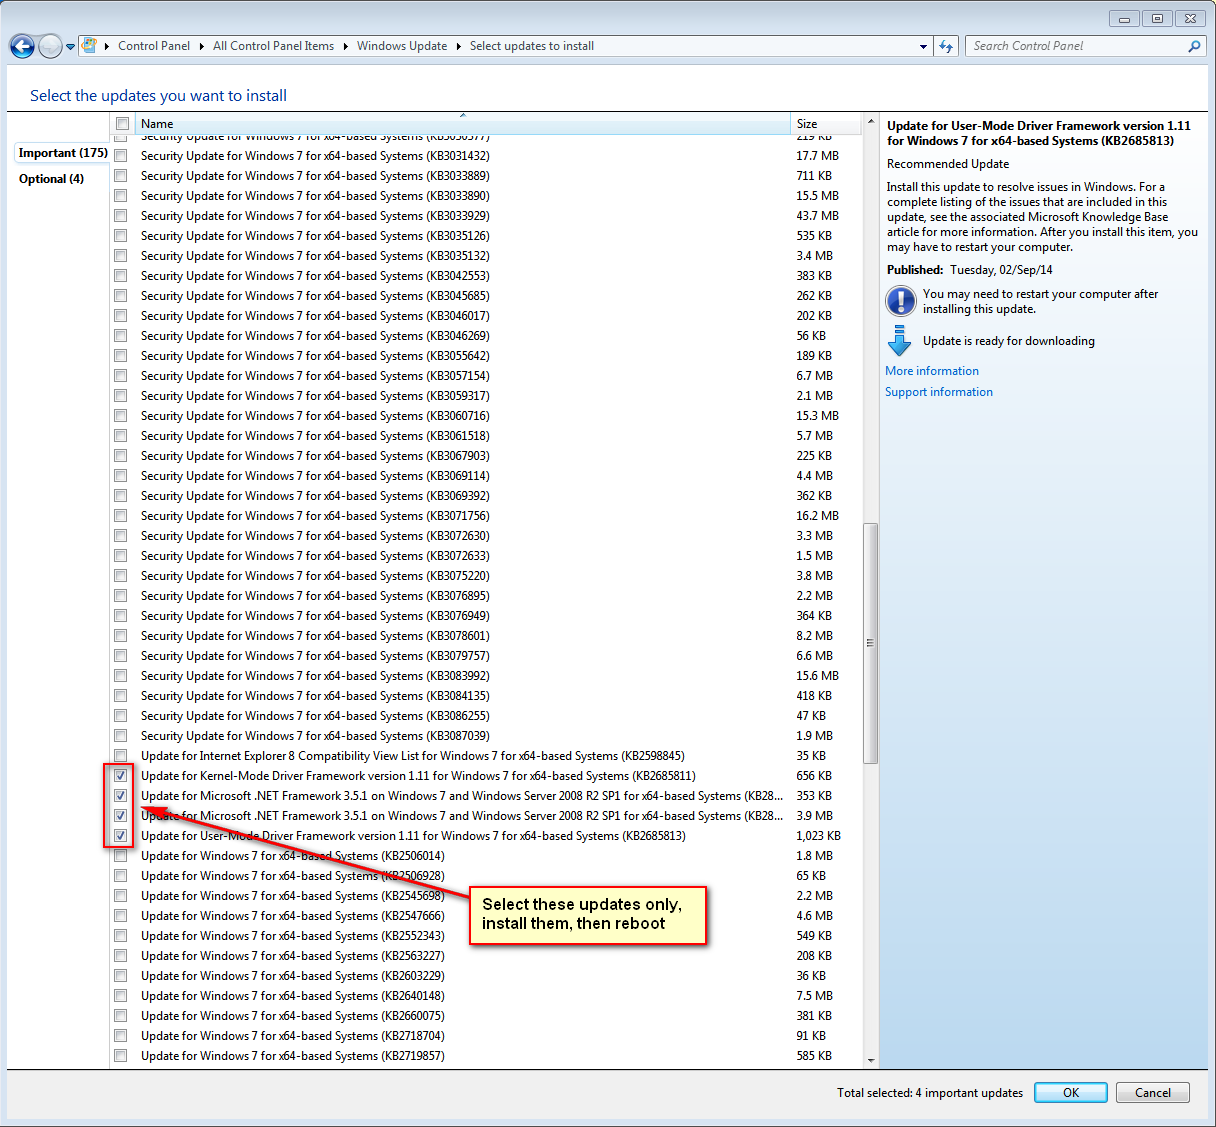Click the address bar refresh icon
The image size is (1216, 1127).
click(x=946, y=46)
